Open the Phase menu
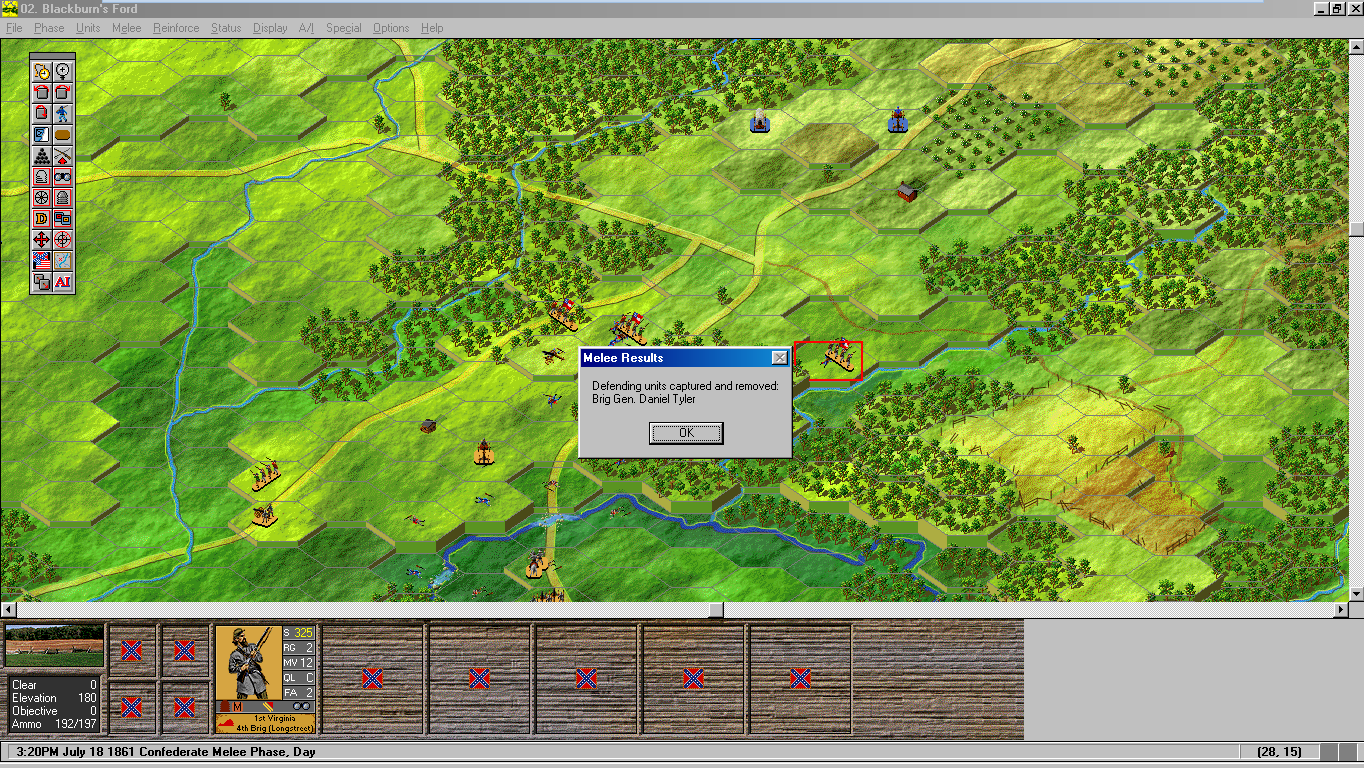1364x768 pixels. [x=49, y=28]
